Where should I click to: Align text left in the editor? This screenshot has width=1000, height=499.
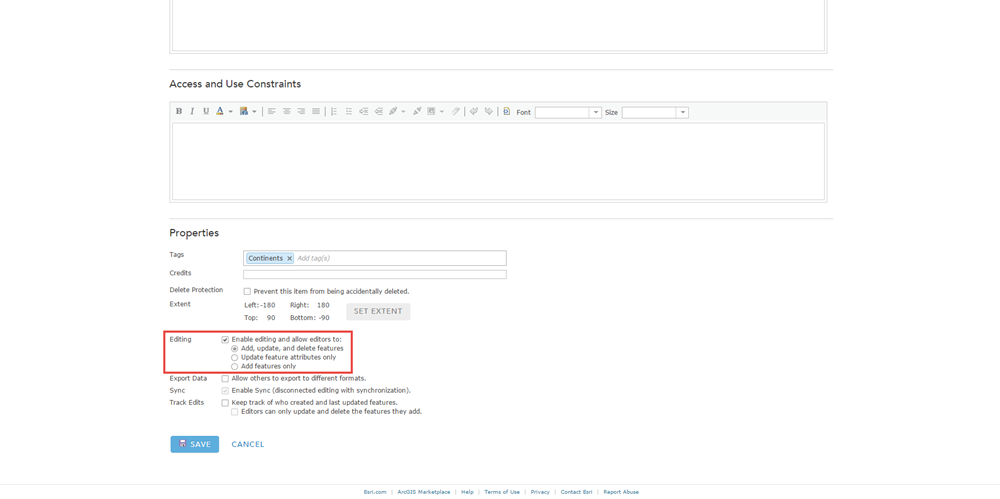[x=272, y=111]
